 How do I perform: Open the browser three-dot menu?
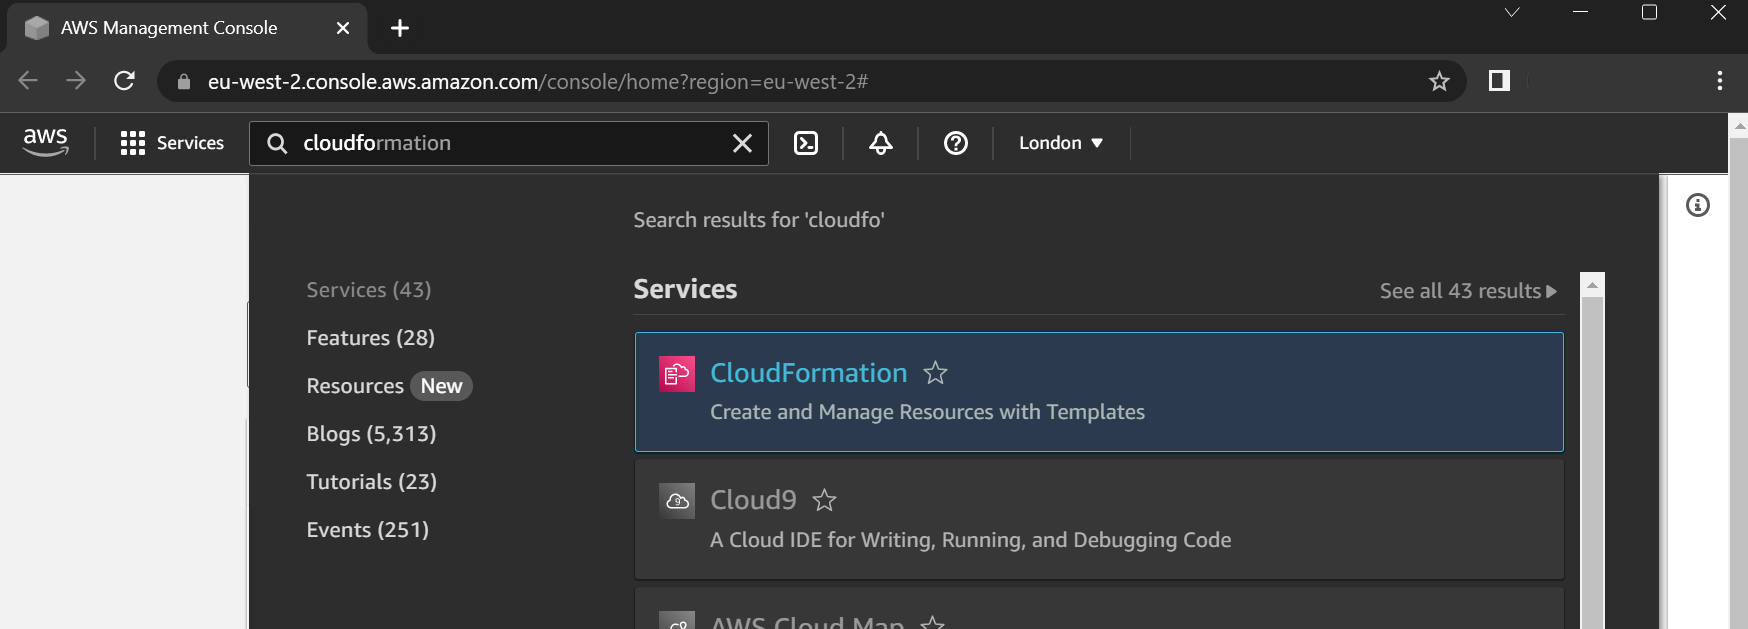coord(1719,81)
